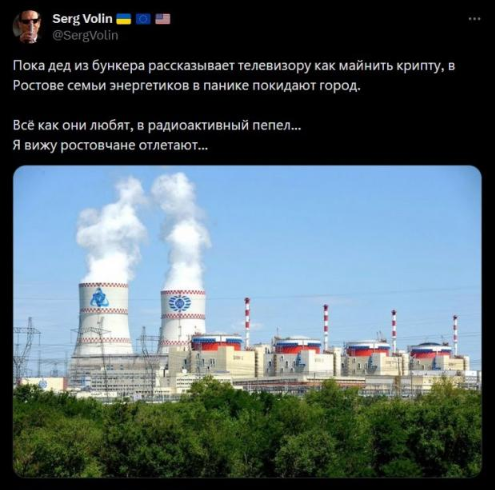Click the EU flag emoji in name
This screenshot has height=490, width=495.
(x=143, y=19)
